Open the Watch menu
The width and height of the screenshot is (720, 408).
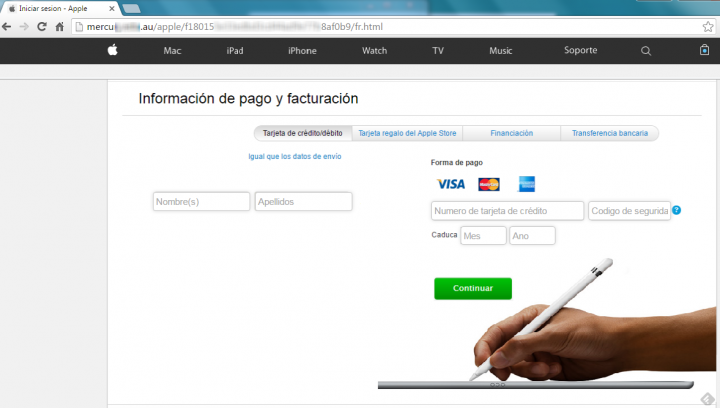(374, 51)
